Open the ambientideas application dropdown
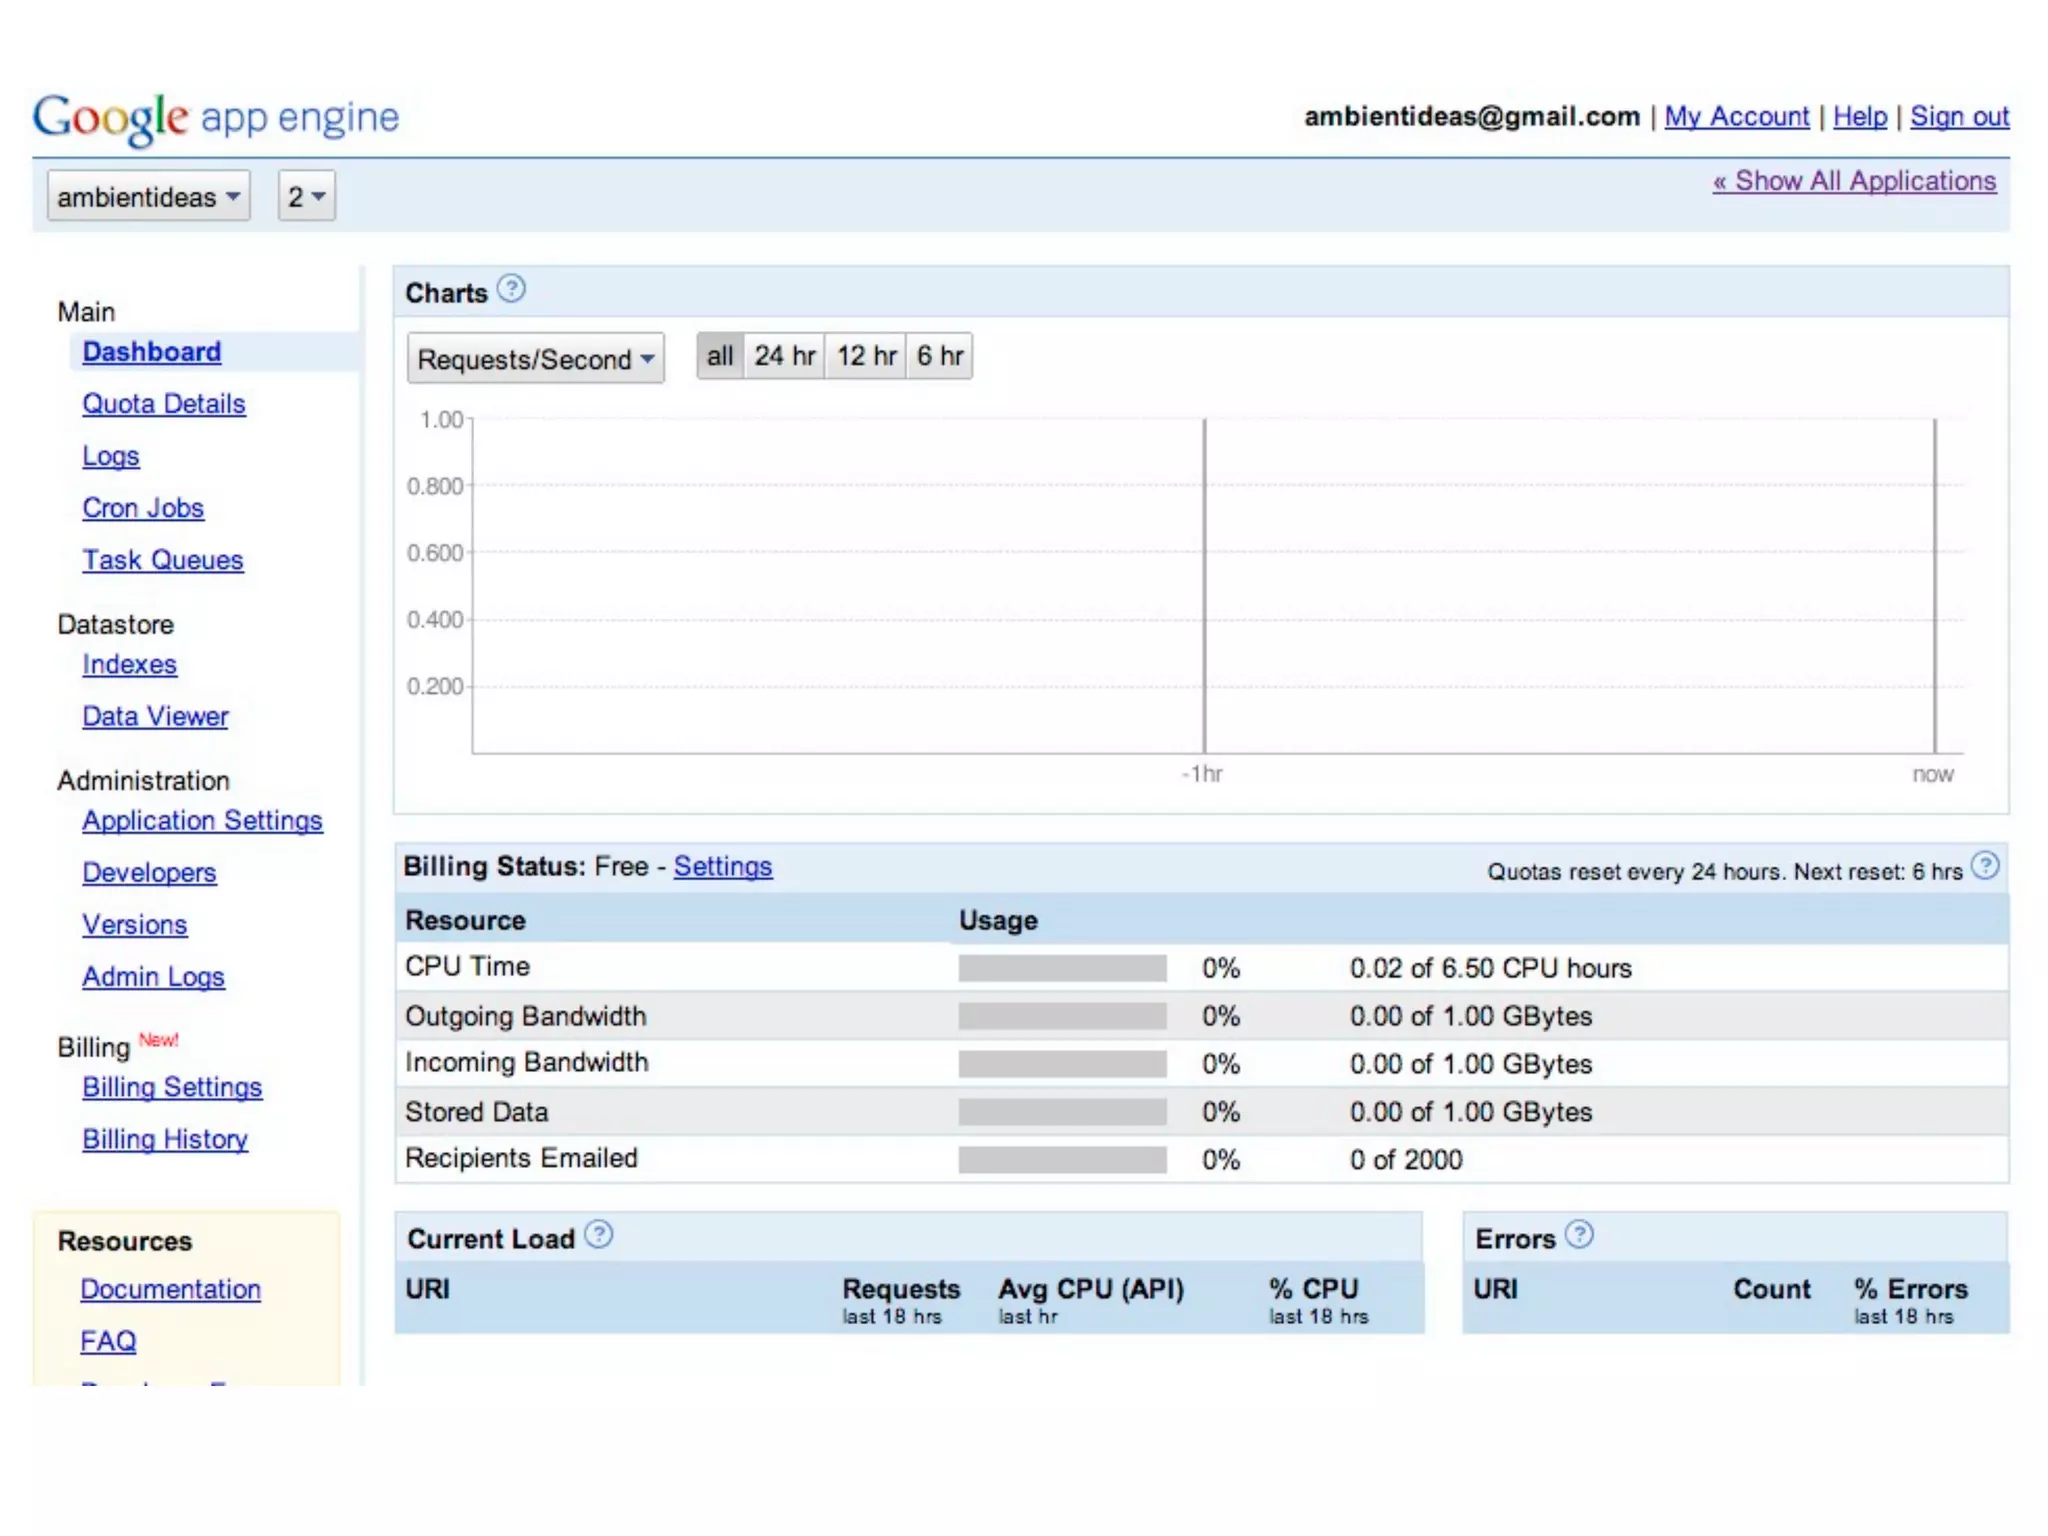The height and width of the screenshot is (1536, 2048). pos(148,197)
